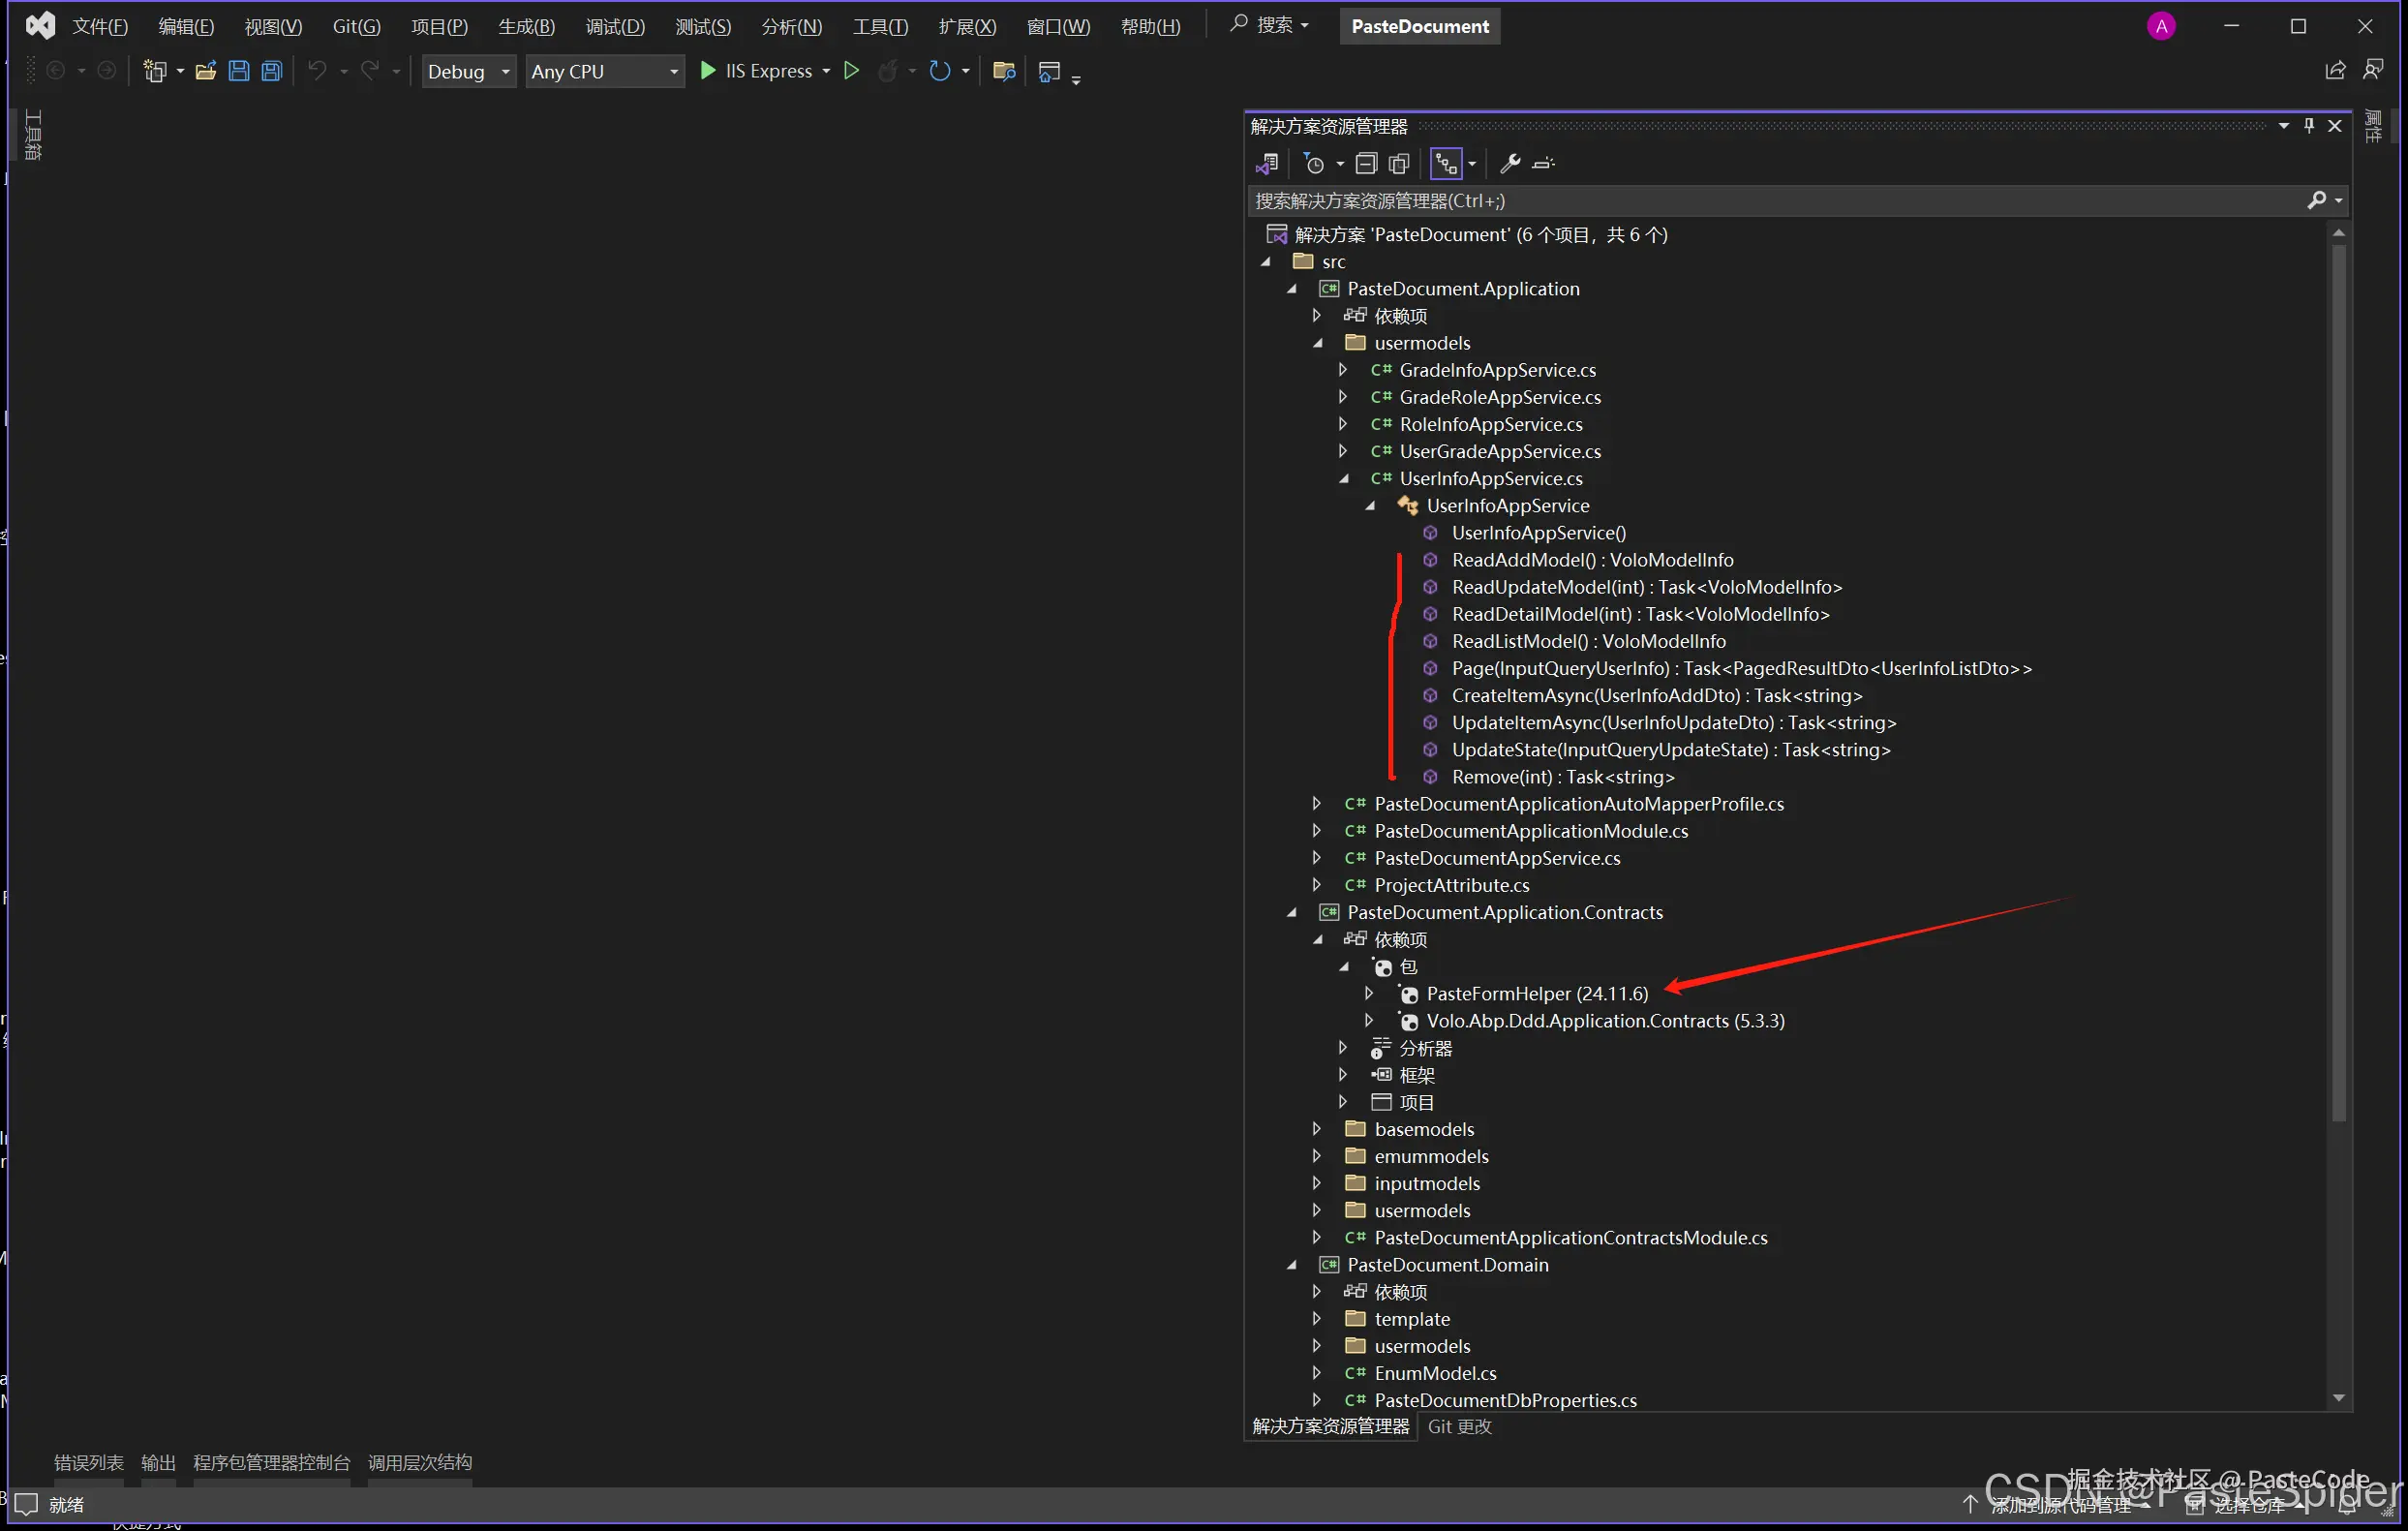The height and width of the screenshot is (1531, 2408).
Task: Toggle the nested/track active item view button
Action: point(1446,163)
